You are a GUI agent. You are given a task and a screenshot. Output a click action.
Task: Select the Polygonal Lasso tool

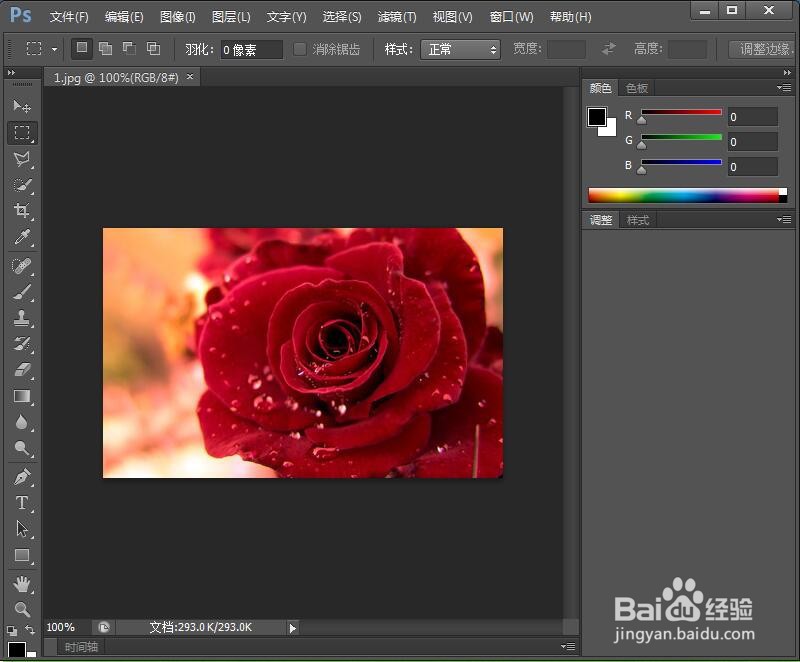[21, 159]
